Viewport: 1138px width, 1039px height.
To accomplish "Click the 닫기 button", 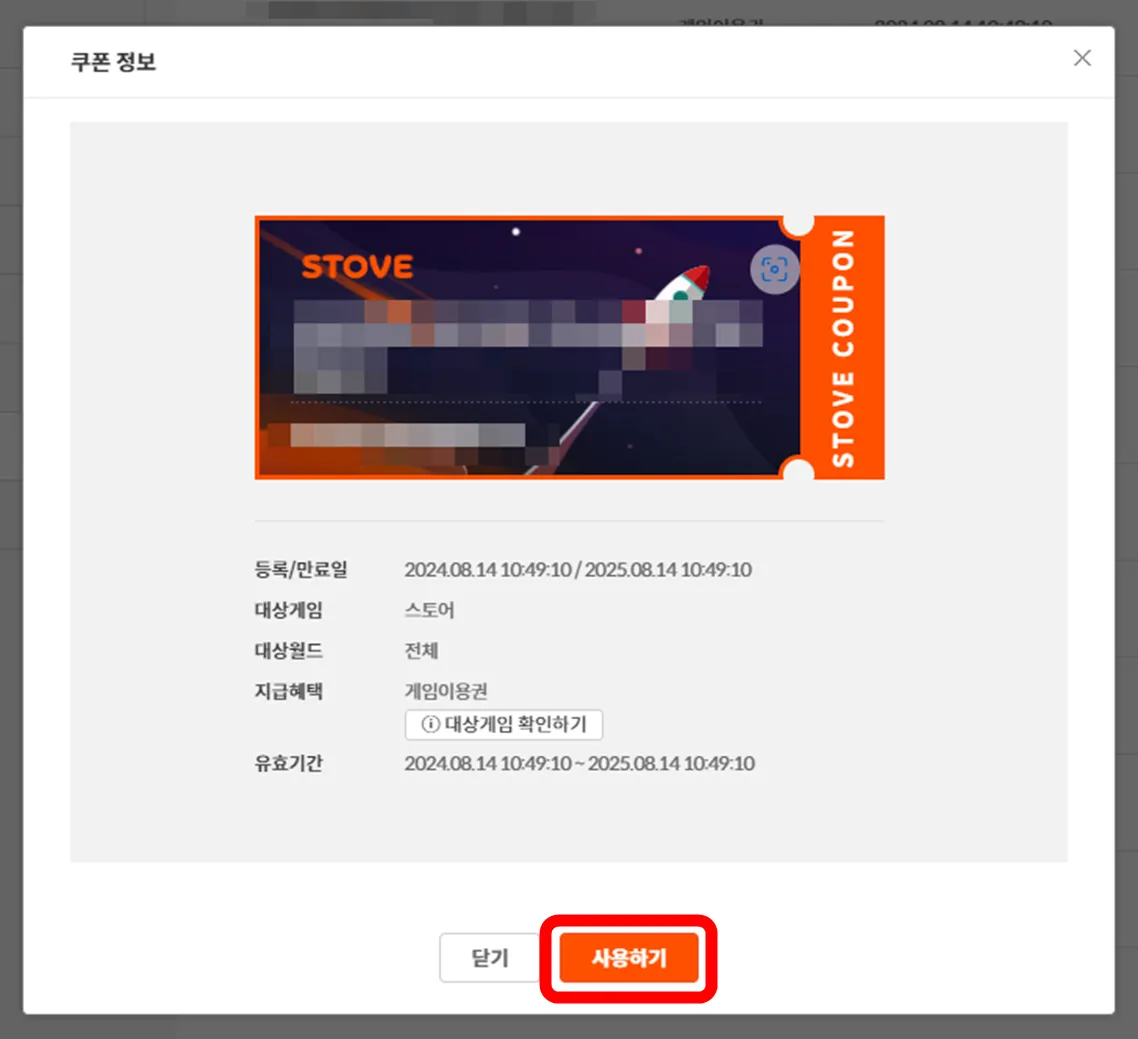I will point(490,958).
